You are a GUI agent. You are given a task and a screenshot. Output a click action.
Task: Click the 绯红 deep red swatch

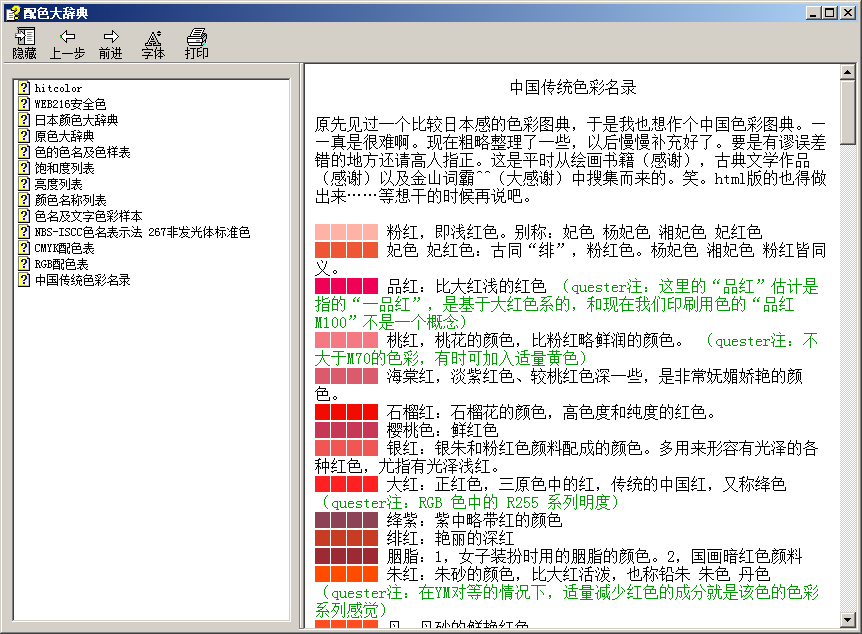point(346,538)
